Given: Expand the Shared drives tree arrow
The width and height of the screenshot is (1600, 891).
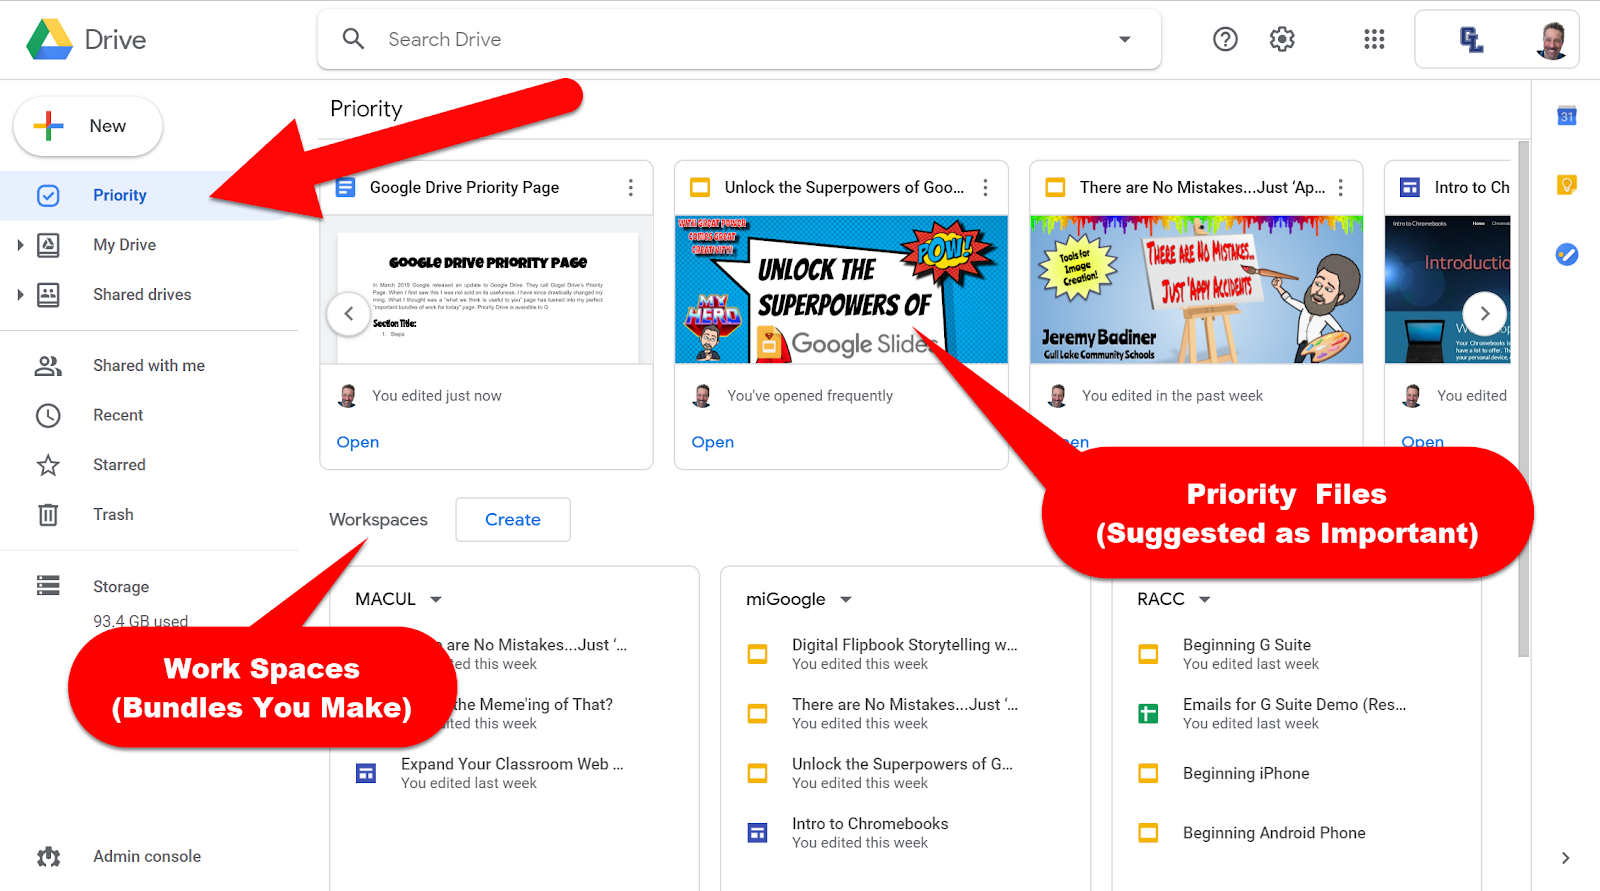Looking at the screenshot, I should coord(20,295).
